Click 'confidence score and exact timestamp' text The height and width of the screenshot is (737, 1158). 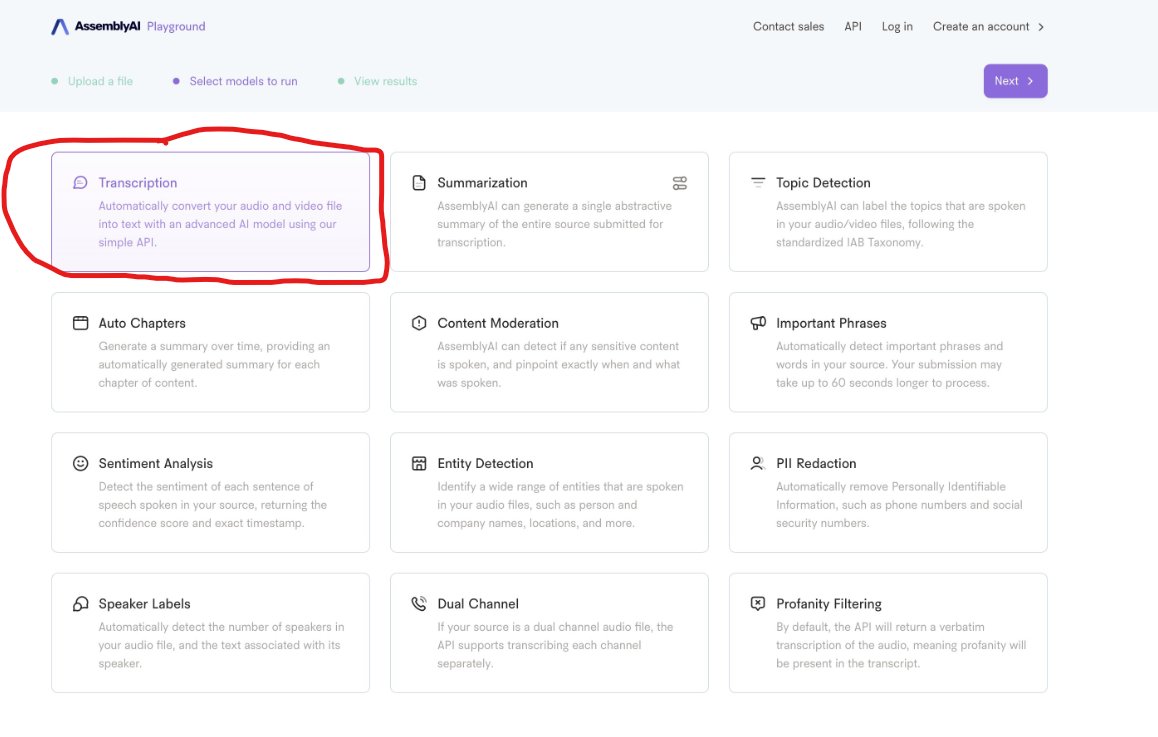pyautogui.click(x=201, y=523)
